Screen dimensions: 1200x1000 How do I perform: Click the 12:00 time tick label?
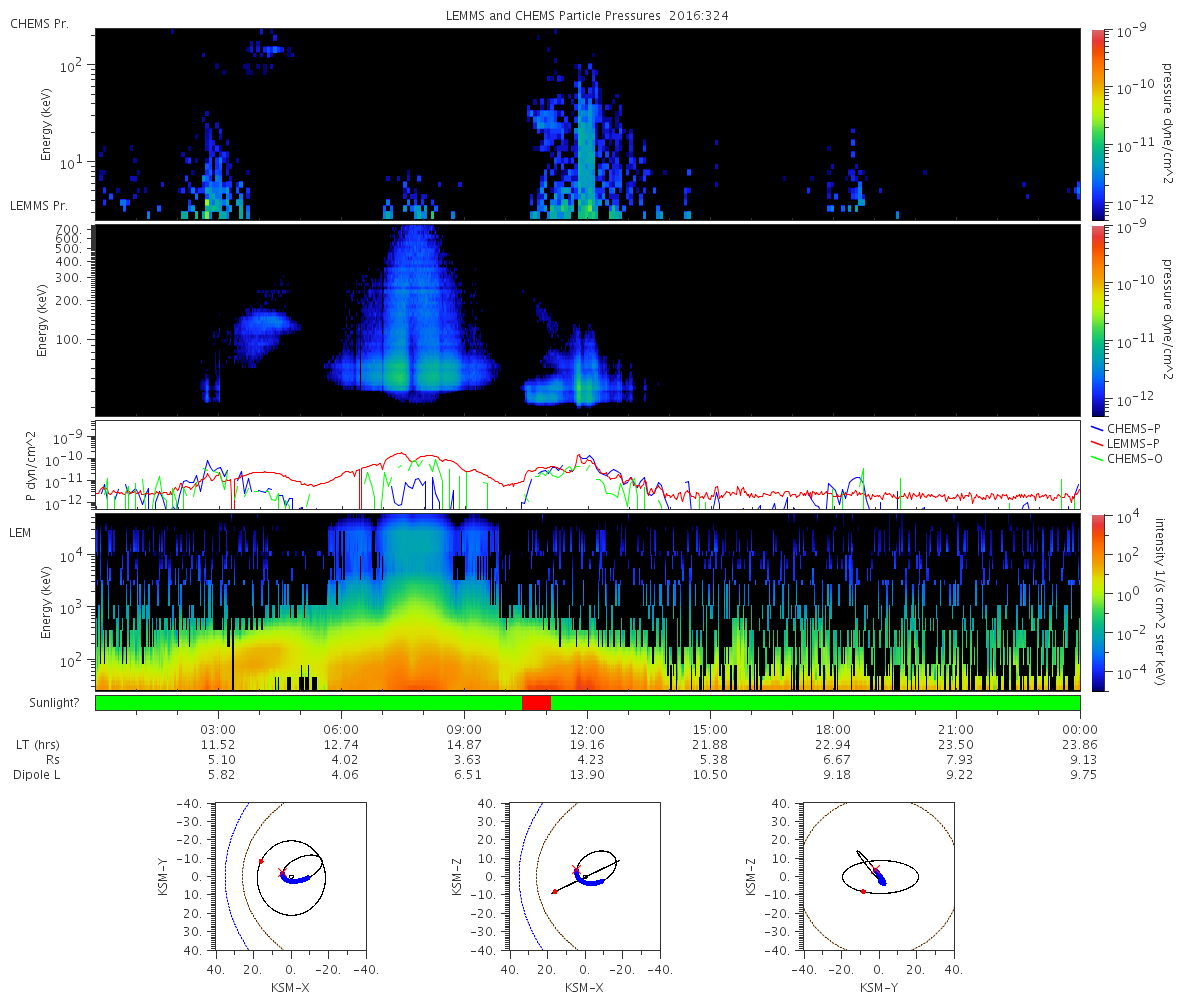coord(587,730)
